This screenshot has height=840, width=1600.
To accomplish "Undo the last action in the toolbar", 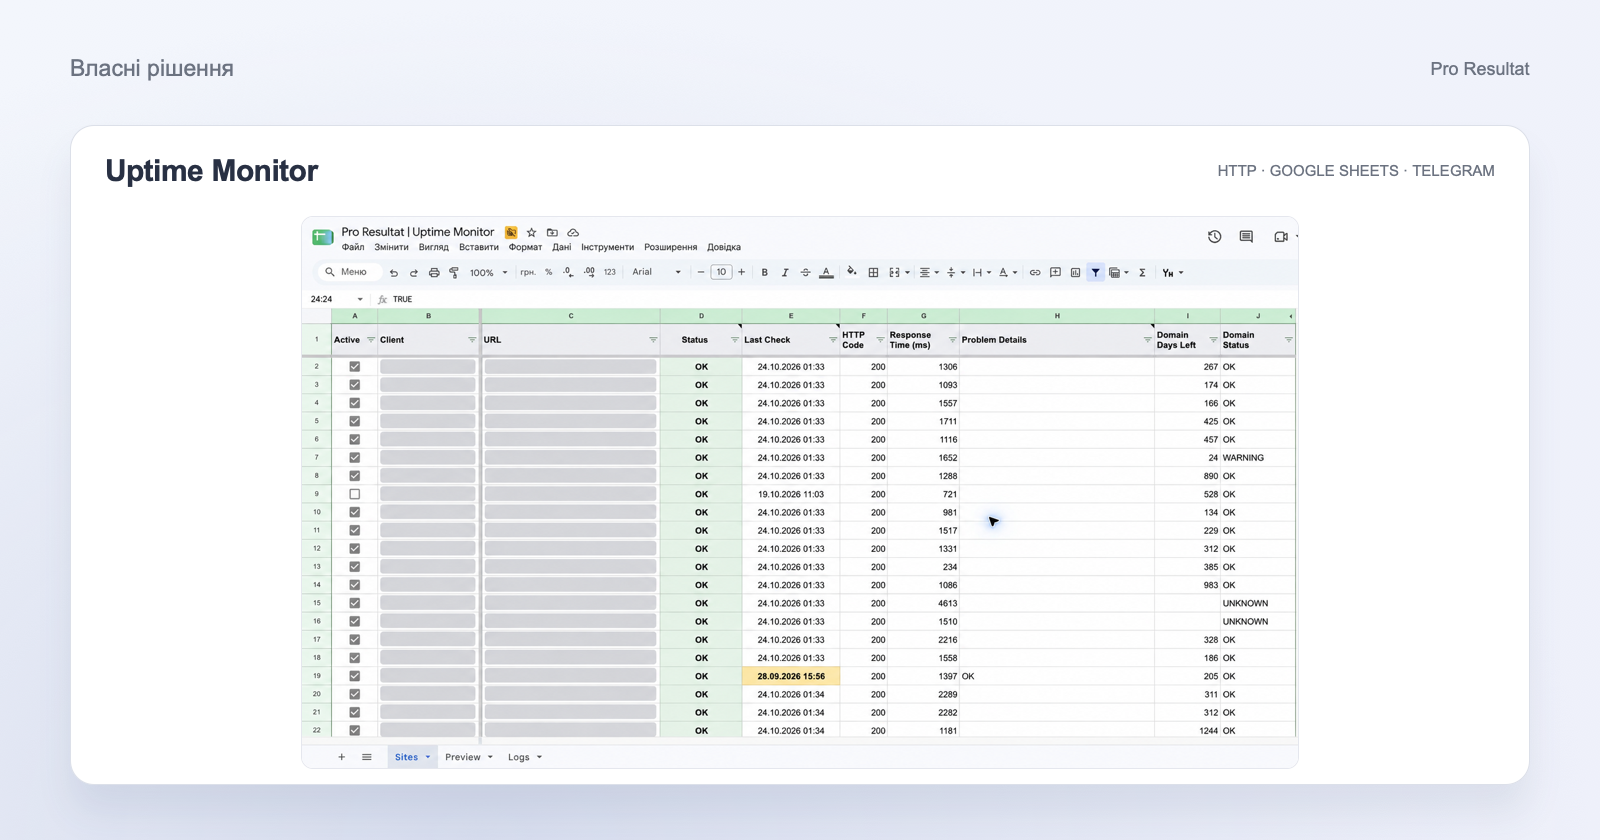I will click(394, 273).
